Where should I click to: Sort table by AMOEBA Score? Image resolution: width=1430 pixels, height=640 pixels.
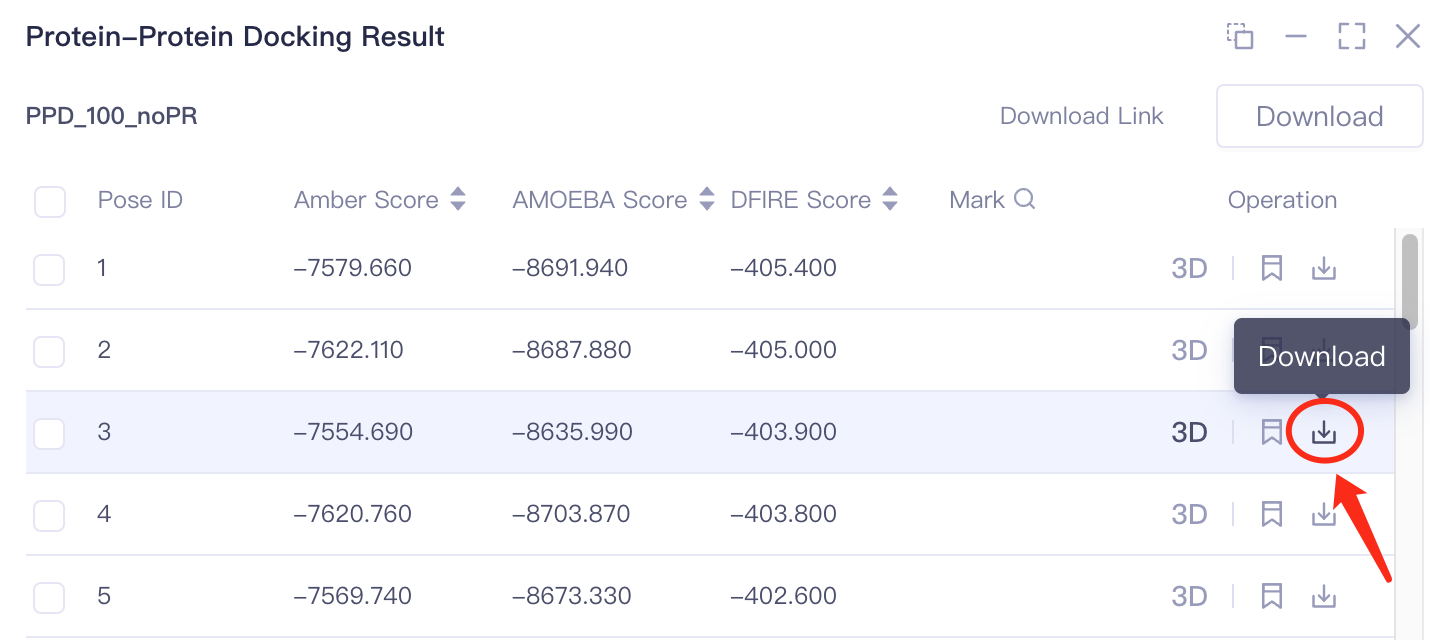pos(706,199)
